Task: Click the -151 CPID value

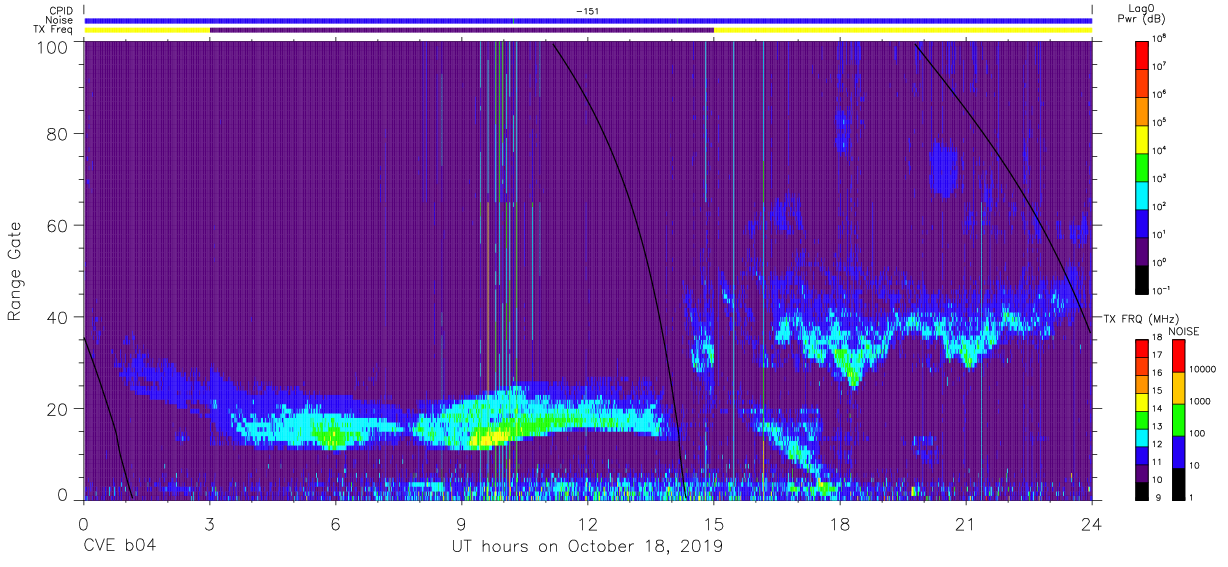Action: (x=587, y=11)
